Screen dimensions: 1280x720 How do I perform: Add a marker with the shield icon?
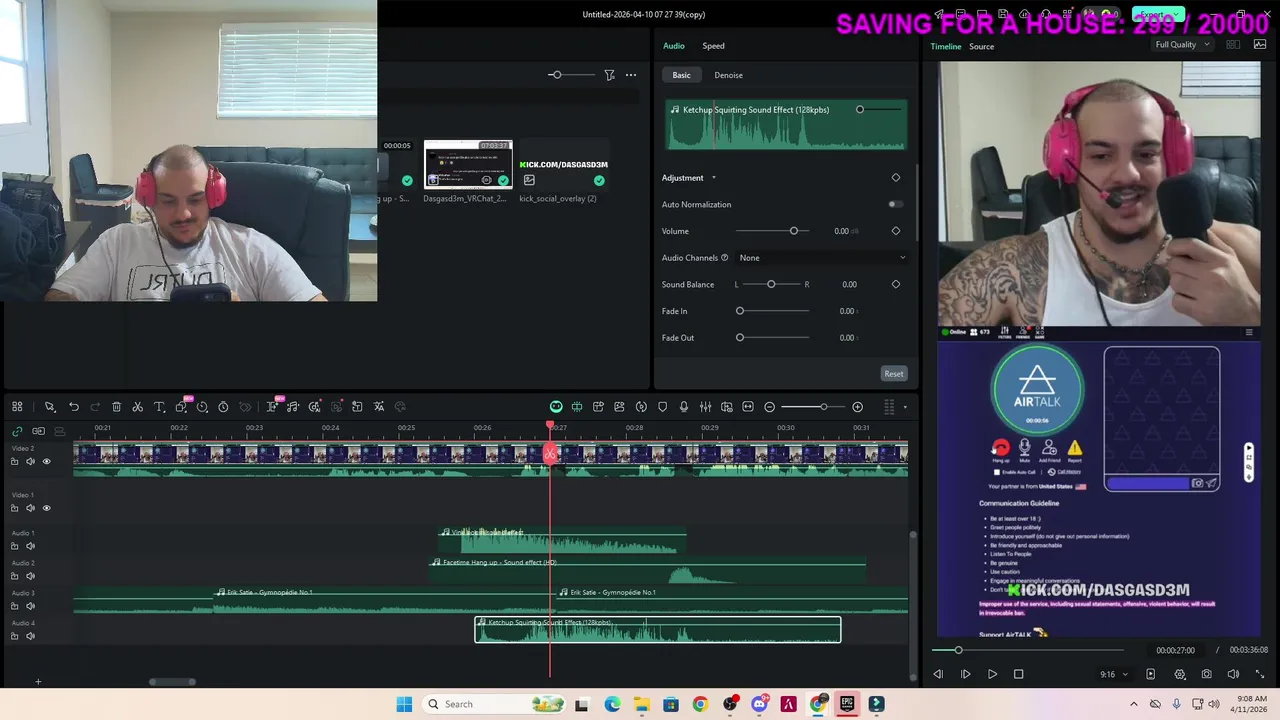coord(662,407)
